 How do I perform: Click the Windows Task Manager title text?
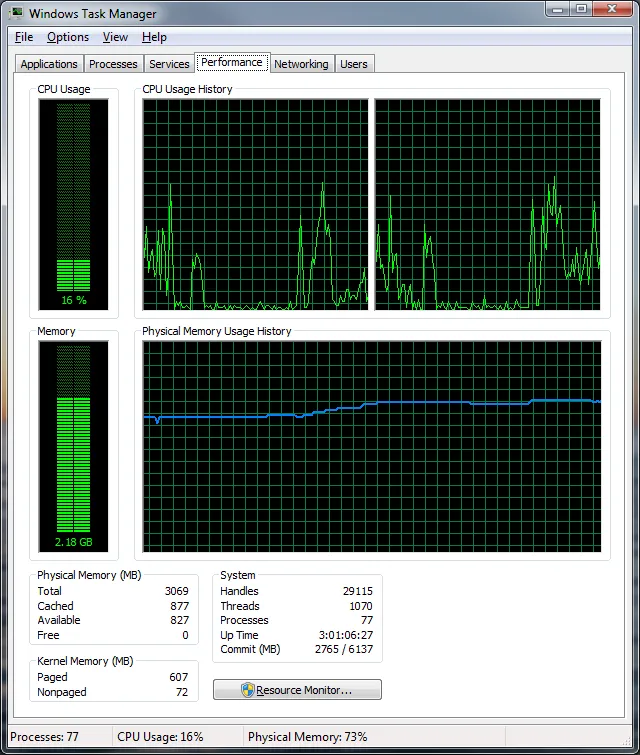tap(92, 13)
